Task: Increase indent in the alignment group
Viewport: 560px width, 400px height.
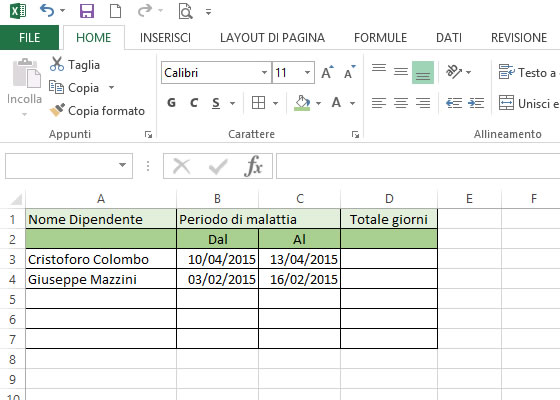Action: 476,103
